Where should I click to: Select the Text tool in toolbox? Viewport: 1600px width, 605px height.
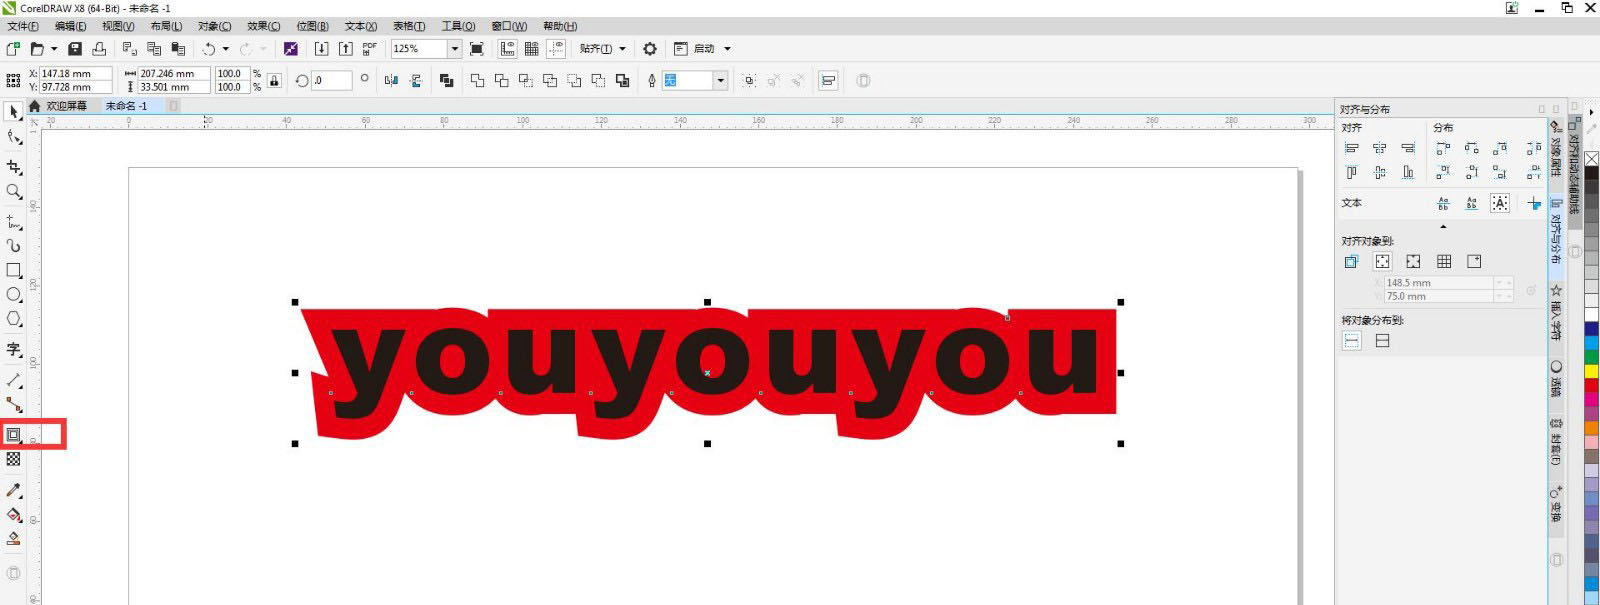coord(14,349)
